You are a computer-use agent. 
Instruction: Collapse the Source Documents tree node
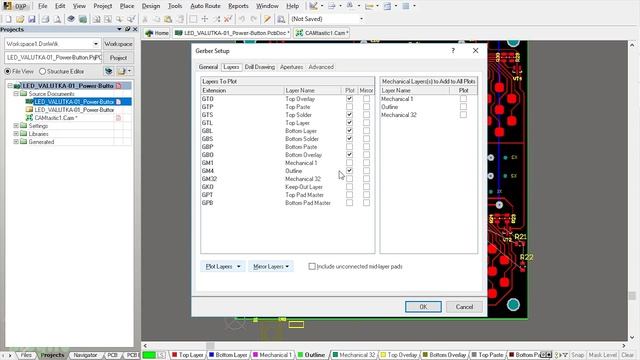pyautogui.click(x=16, y=93)
